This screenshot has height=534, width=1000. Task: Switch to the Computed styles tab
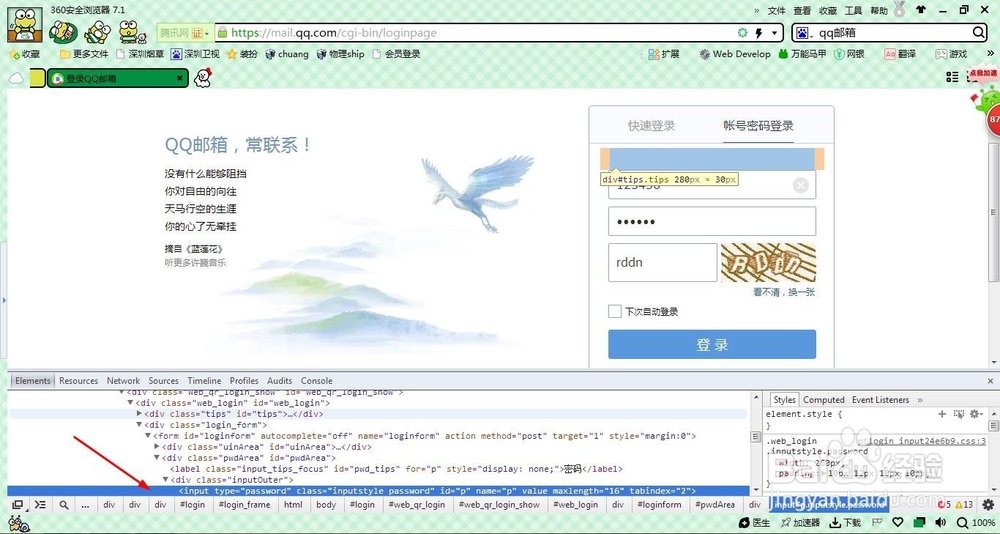[823, 400]
